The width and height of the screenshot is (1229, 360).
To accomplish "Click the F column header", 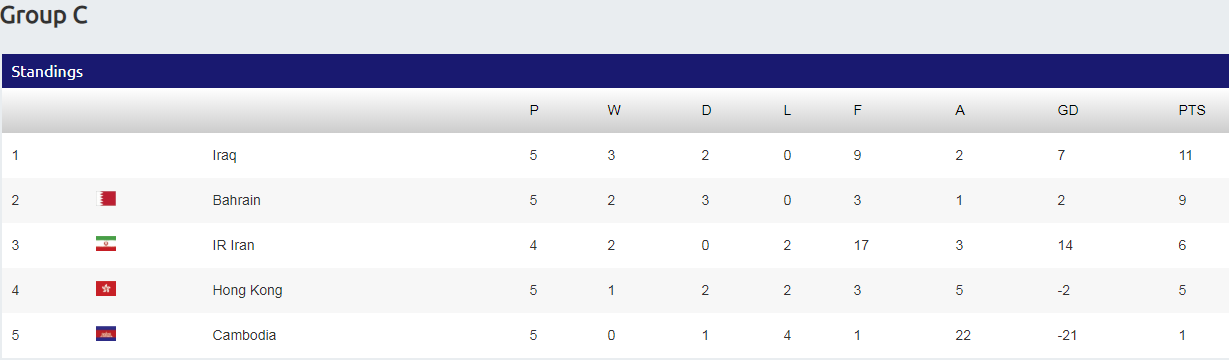I will click(857, 111).
